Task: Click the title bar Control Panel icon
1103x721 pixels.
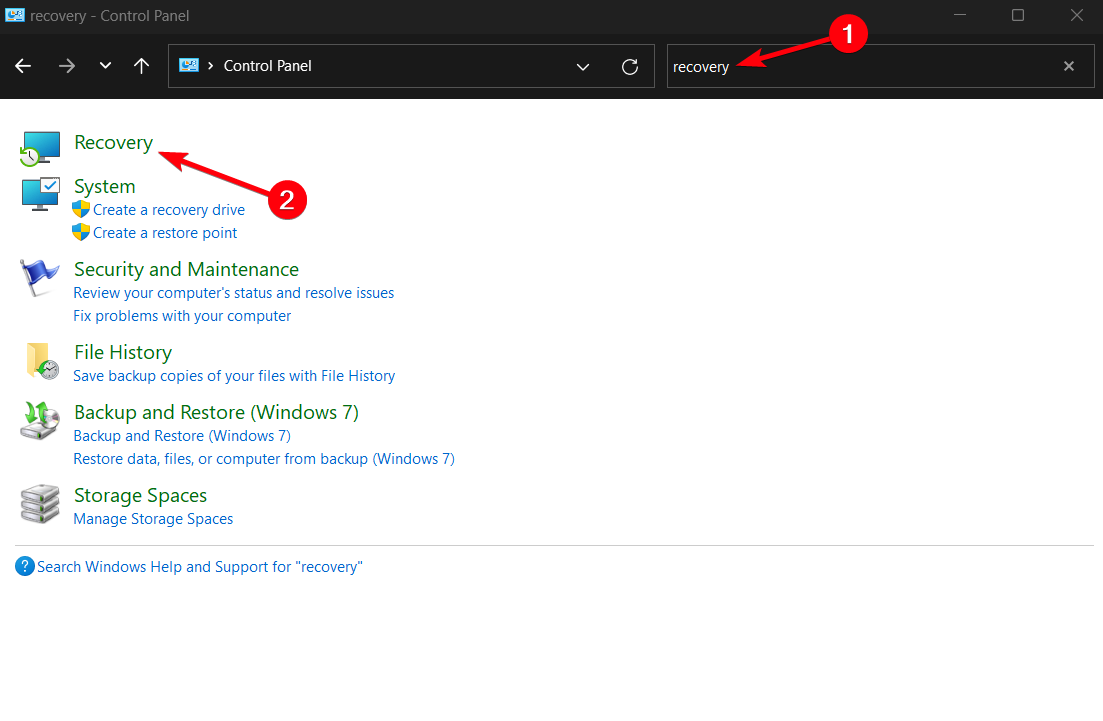Action: 15,15
